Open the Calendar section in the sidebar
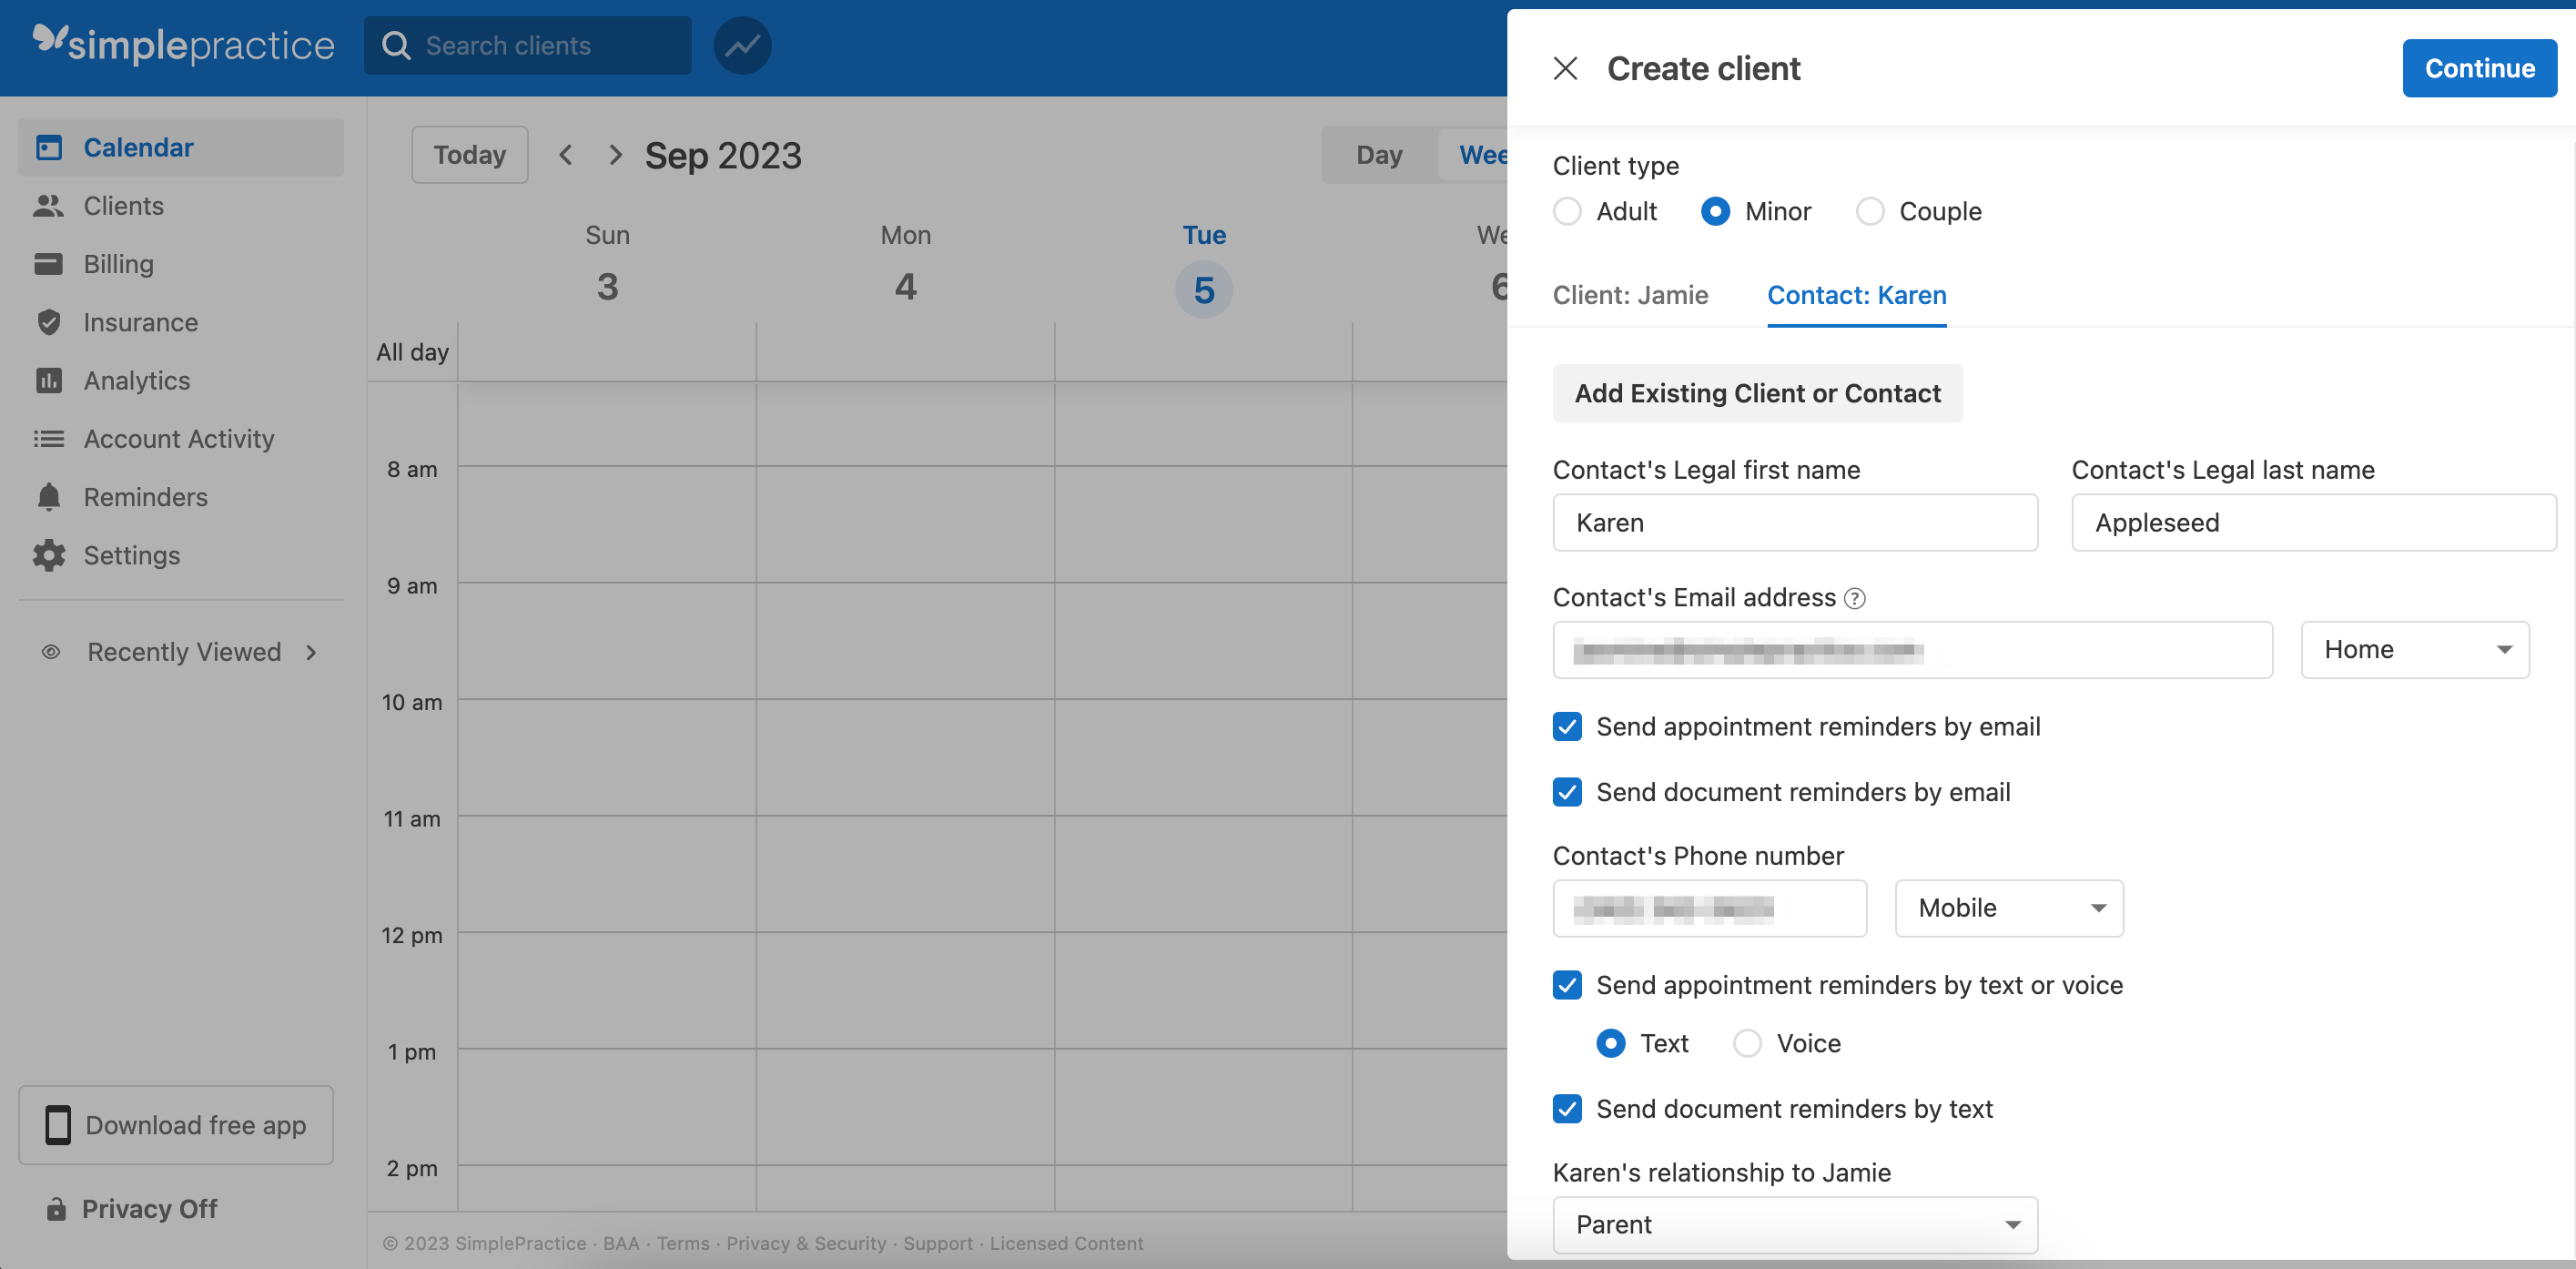Viewport: 2576px width, 1269px height. (x=138, y=147)
